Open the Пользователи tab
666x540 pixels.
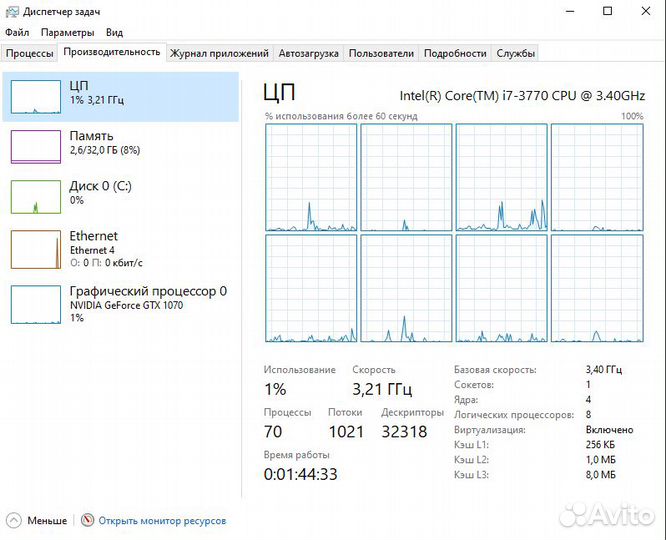(x=381, y=53)
